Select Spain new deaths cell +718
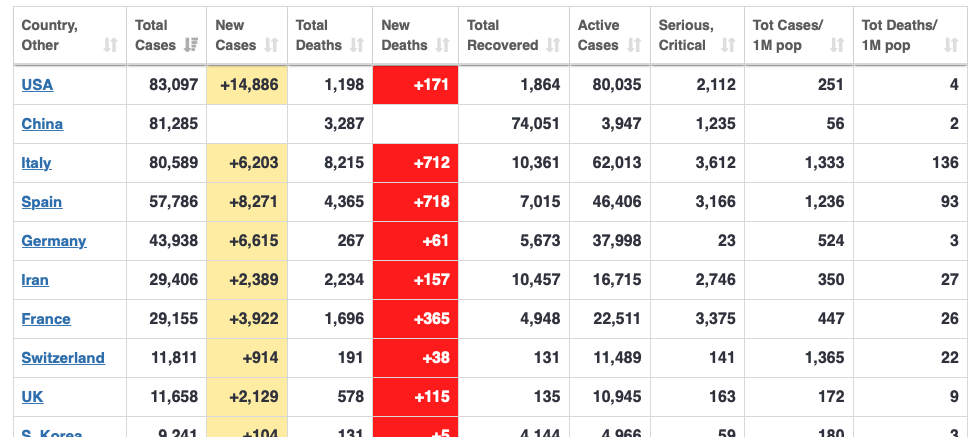Screen dimensions: 979x437 coord(416,202)
